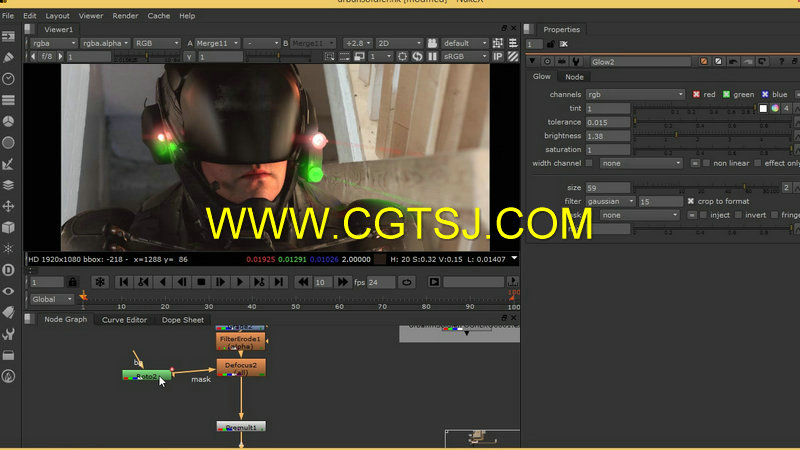Collapse Glow2 panel with the triangle
Image resolution: width=800 pixels, height=450 pixels.
pos(533,61)
